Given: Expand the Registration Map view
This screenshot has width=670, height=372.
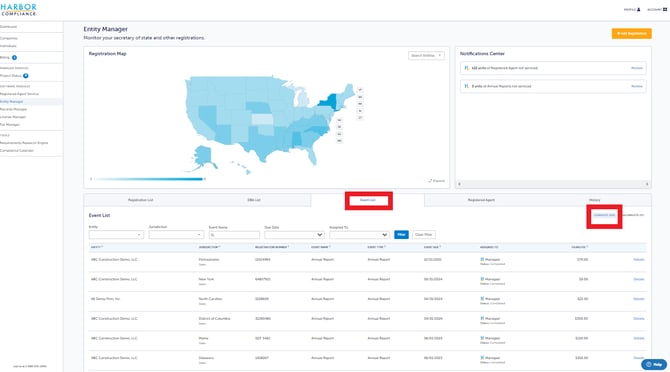Looking at the screenshot, I should tap(437, 181).
